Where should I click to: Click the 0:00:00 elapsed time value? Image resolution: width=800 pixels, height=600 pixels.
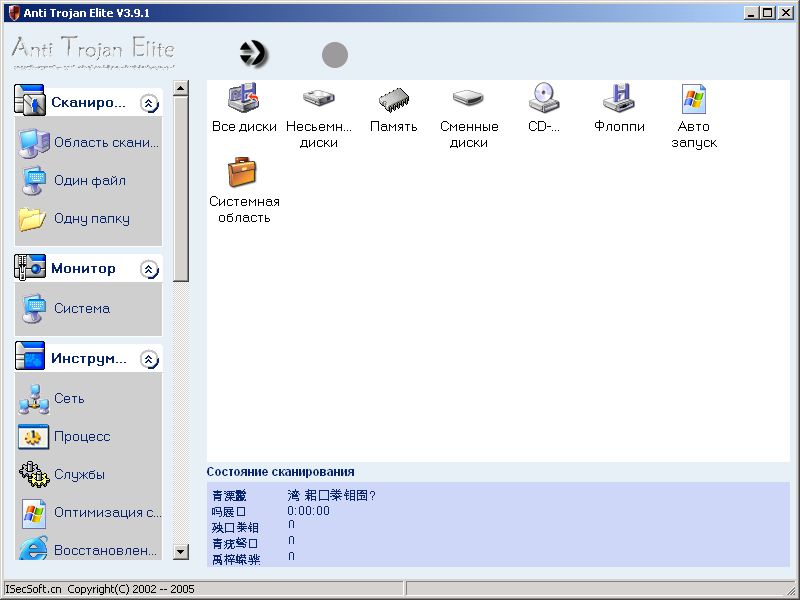point(308,511)
